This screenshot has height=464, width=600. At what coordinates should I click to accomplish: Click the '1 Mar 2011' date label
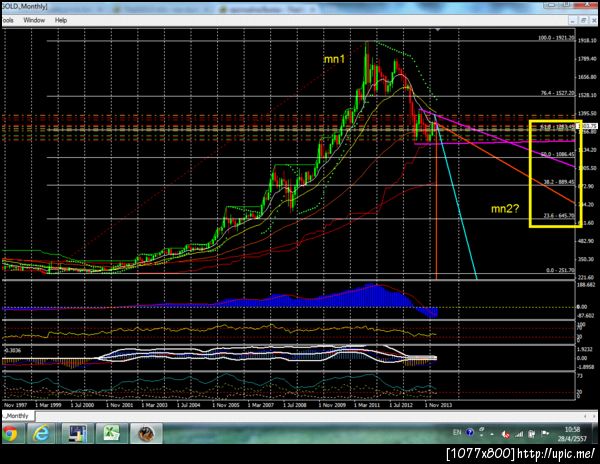[x=367, y=405]
